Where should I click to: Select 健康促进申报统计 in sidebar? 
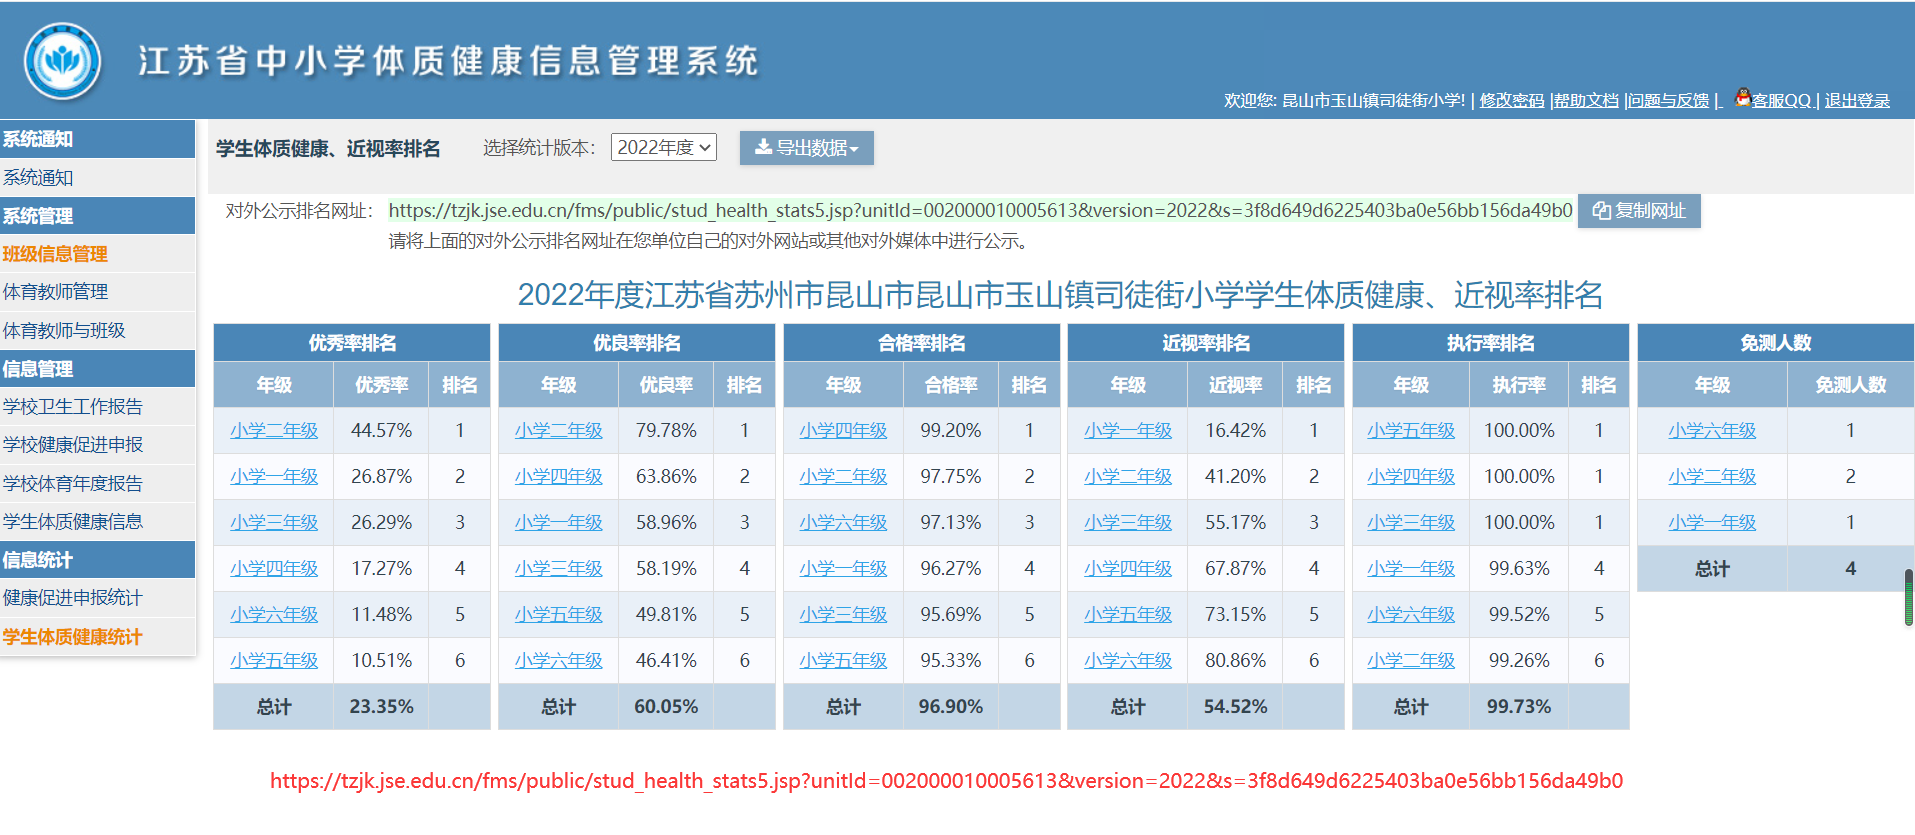(98, 598)
